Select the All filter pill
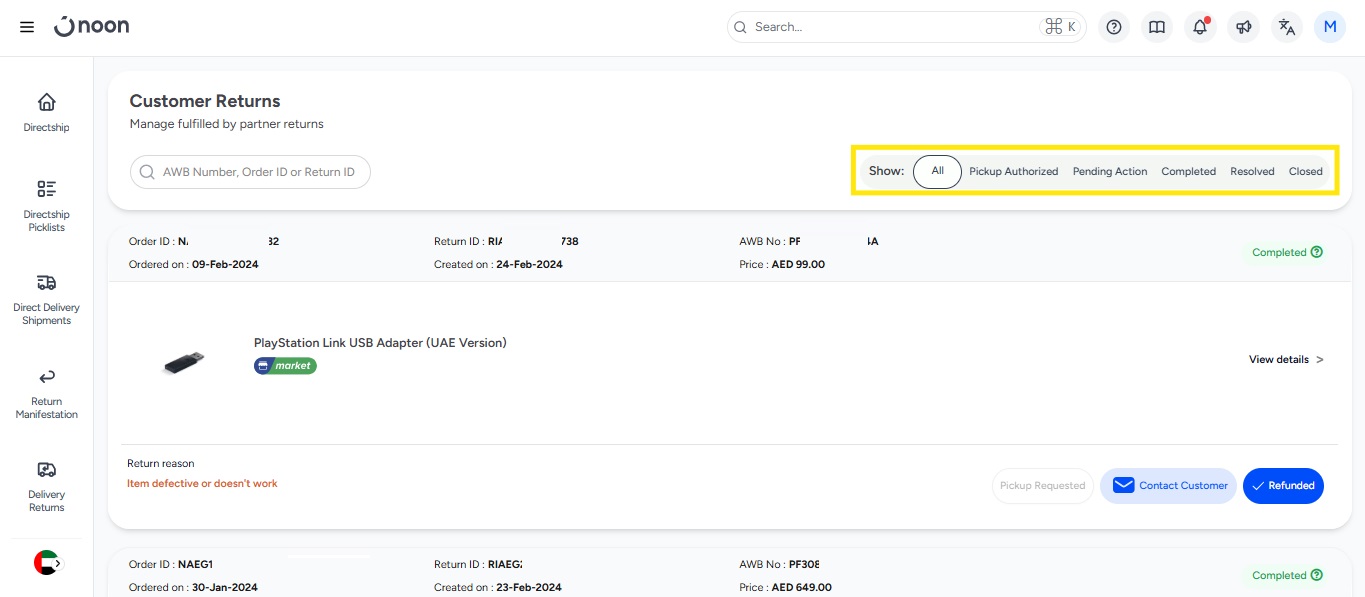Screen dimensions: 1365x597 [x=937, y=171]
